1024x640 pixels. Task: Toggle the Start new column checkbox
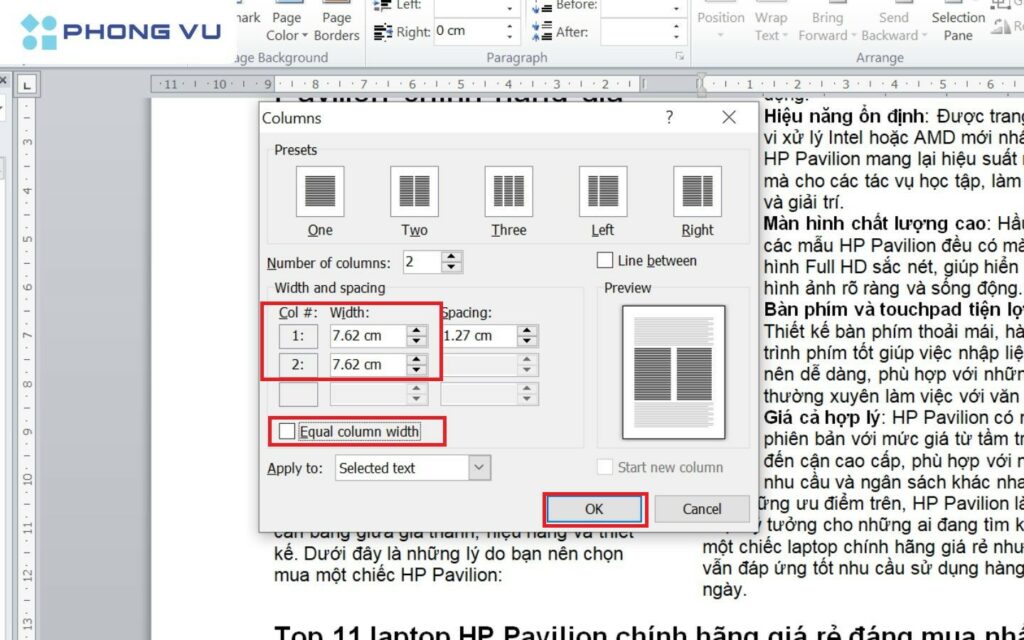pos(606,466)
